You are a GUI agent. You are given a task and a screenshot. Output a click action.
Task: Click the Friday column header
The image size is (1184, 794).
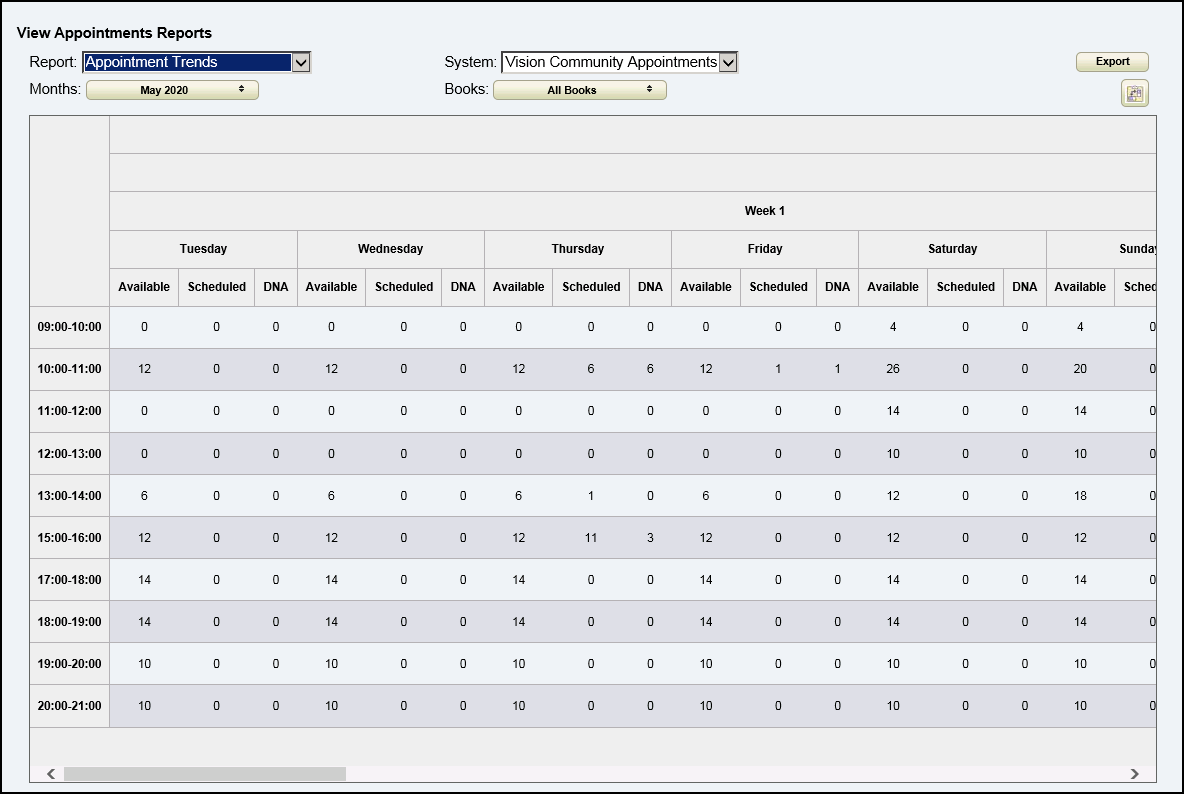tap(765, 249)
